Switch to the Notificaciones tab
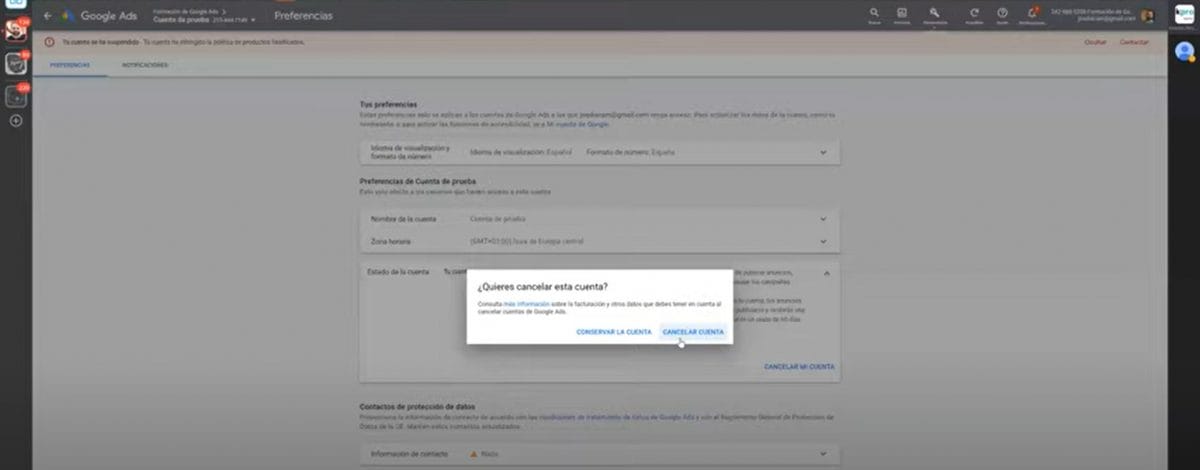Viewport: 1200px width, 470px height. 145,65
